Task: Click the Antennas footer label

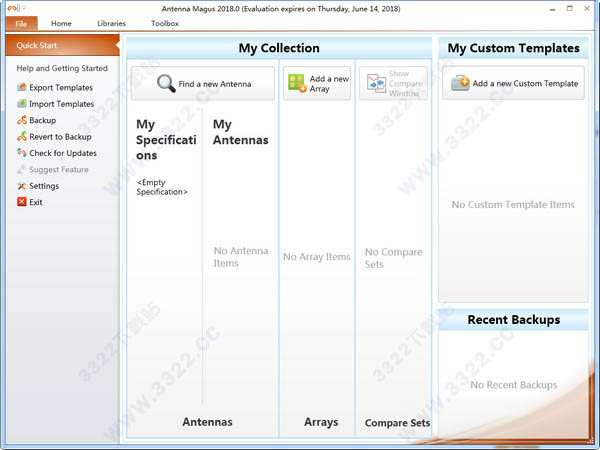Action: pos(207,422)
